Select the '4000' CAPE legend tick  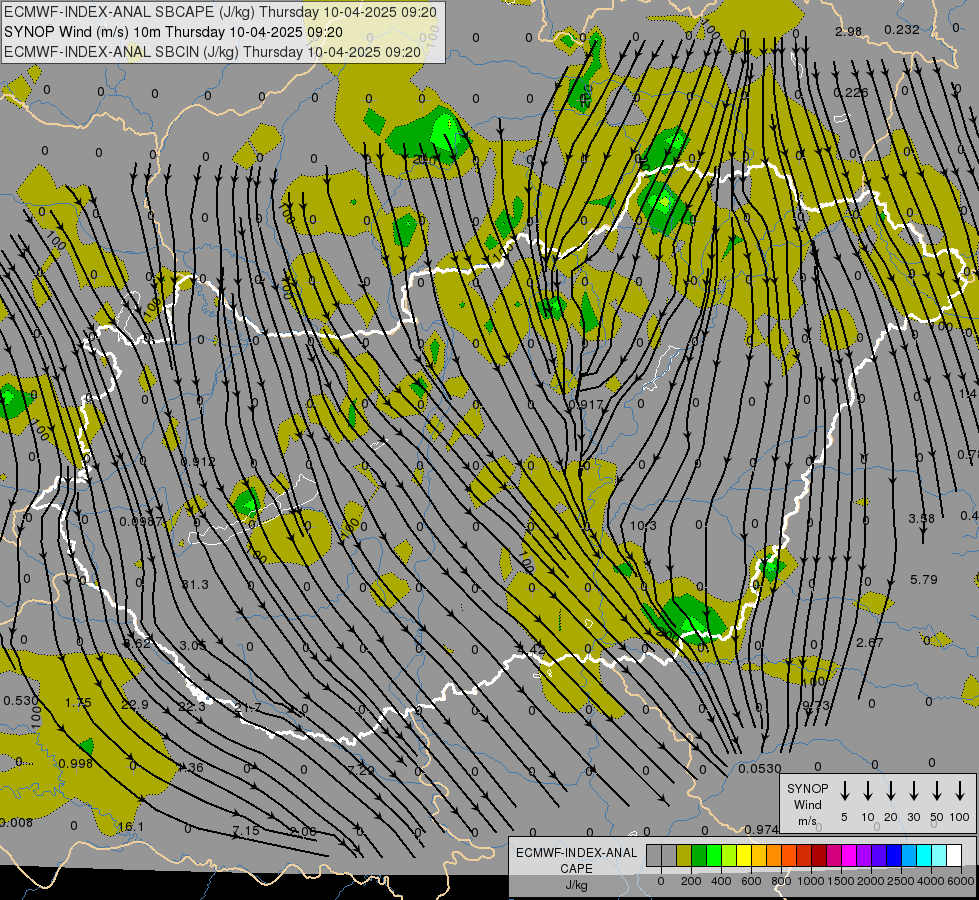point(931,881)
